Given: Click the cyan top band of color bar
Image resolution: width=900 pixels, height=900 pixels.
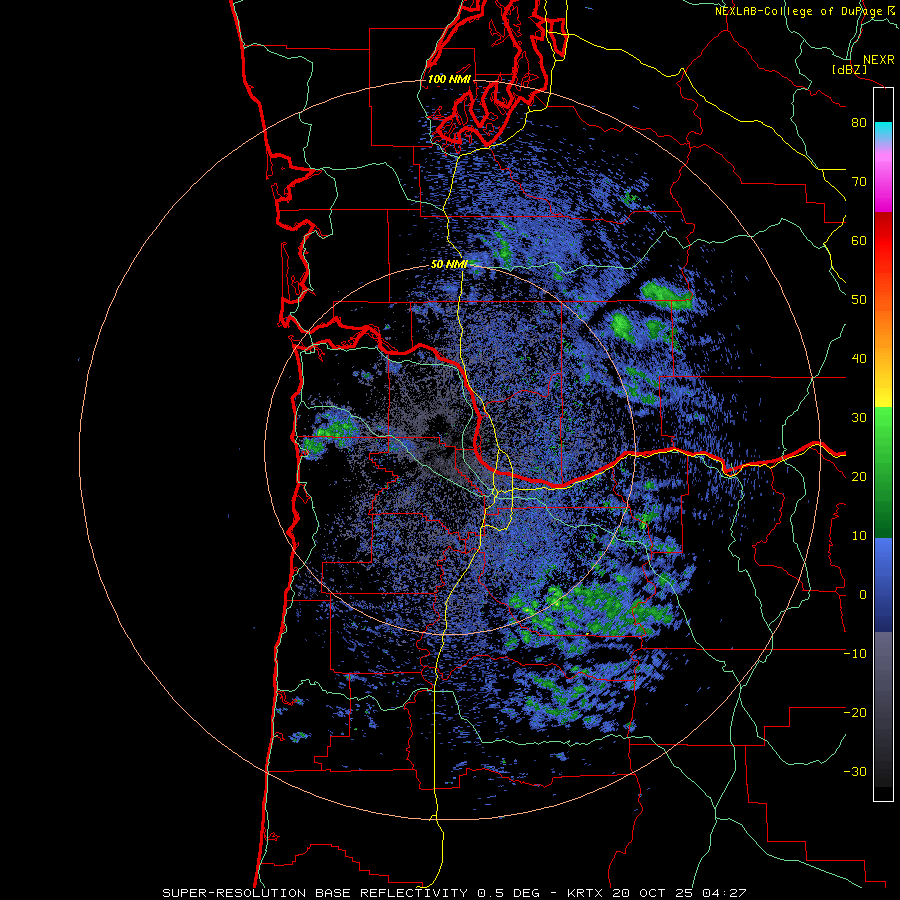Looking at the screenshot, I should [883, 130].
